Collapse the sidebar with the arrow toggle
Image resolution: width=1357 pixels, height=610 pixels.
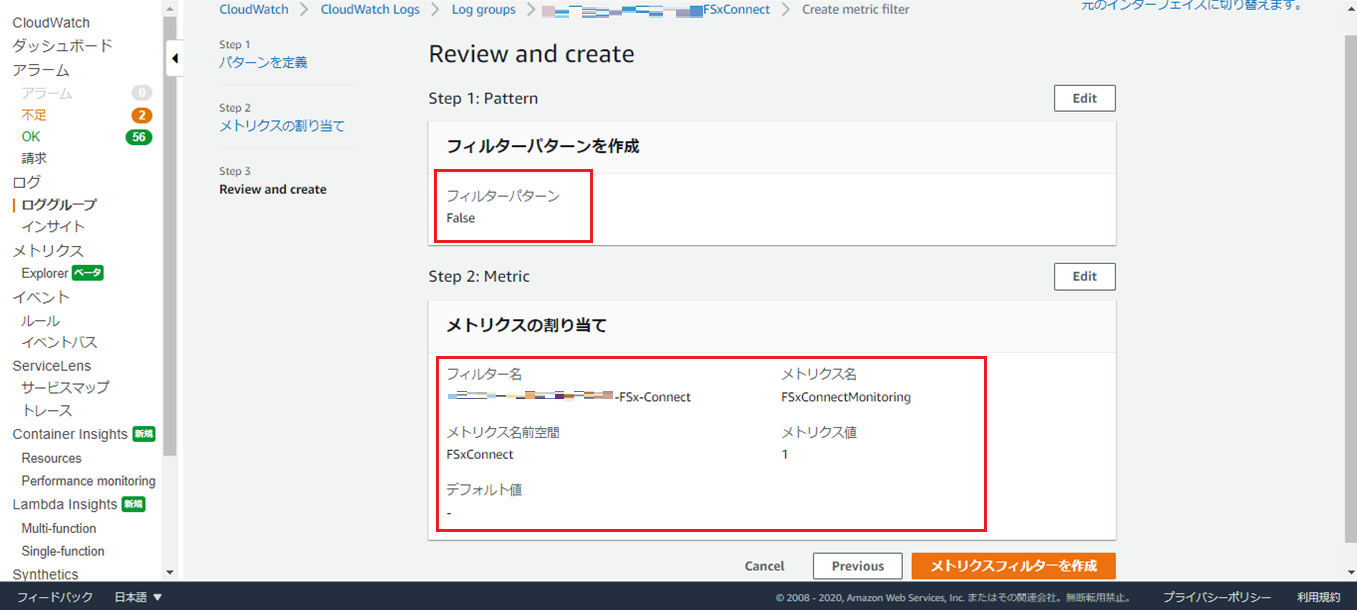tap(175, 58)
